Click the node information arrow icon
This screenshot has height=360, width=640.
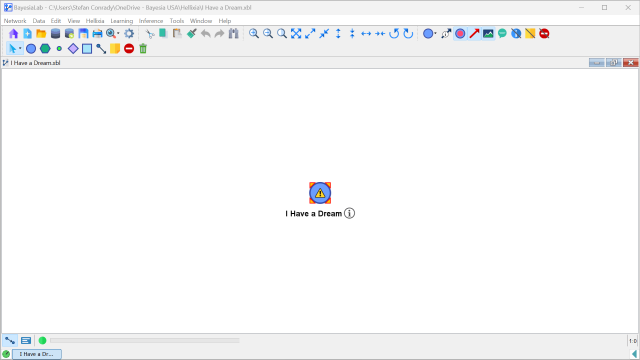[446, 33]
